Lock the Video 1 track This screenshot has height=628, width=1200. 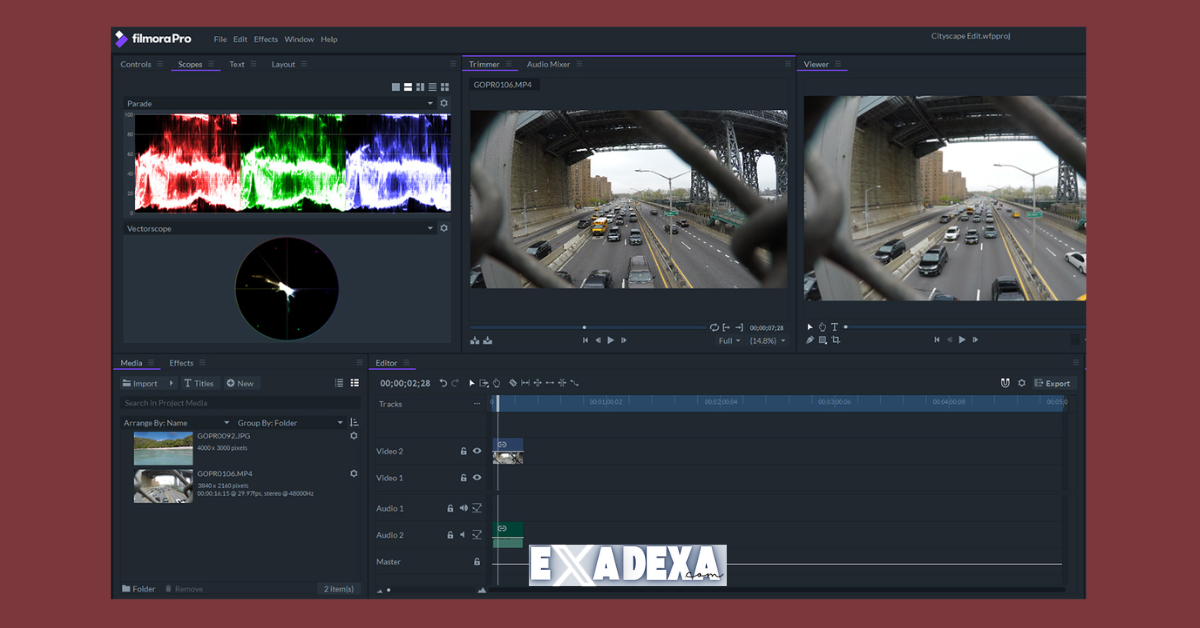[464, 478]
